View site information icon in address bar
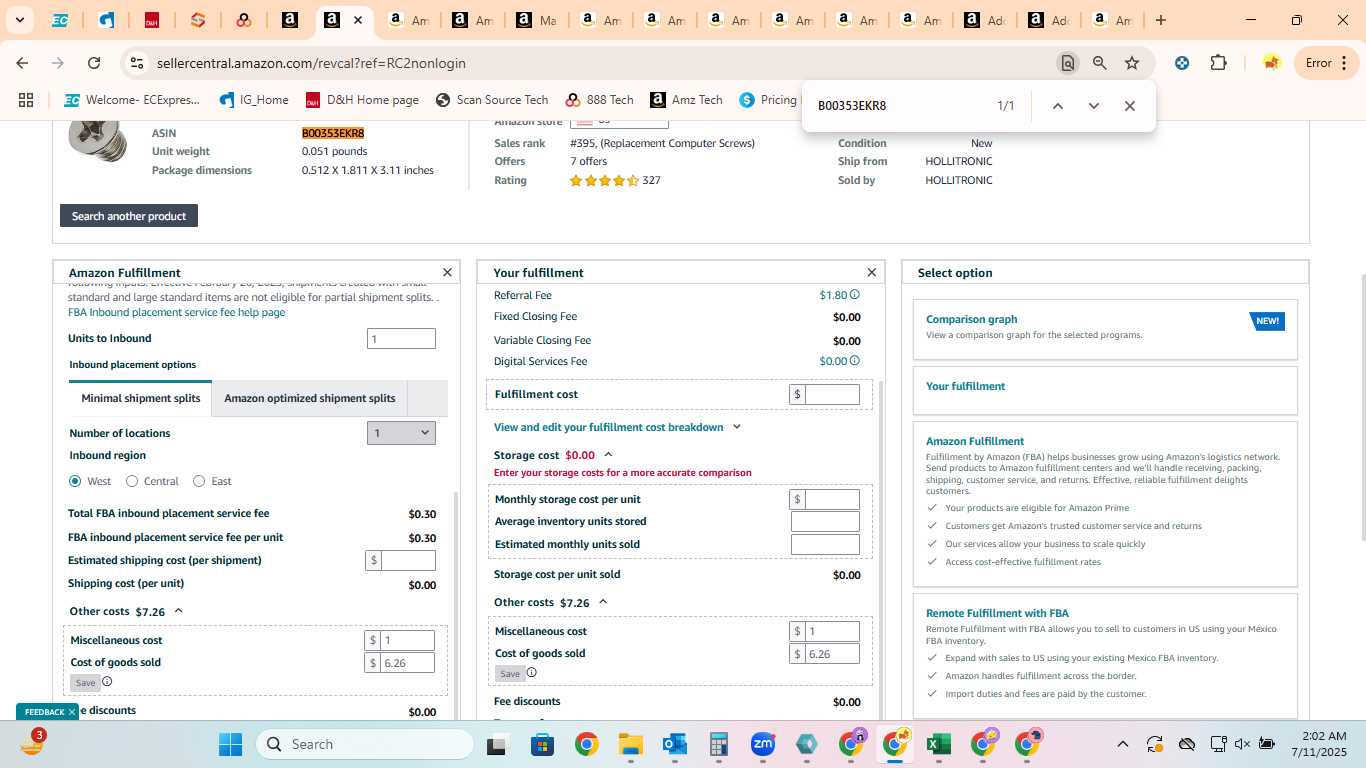1366x768 pixels. pos(136,63)
